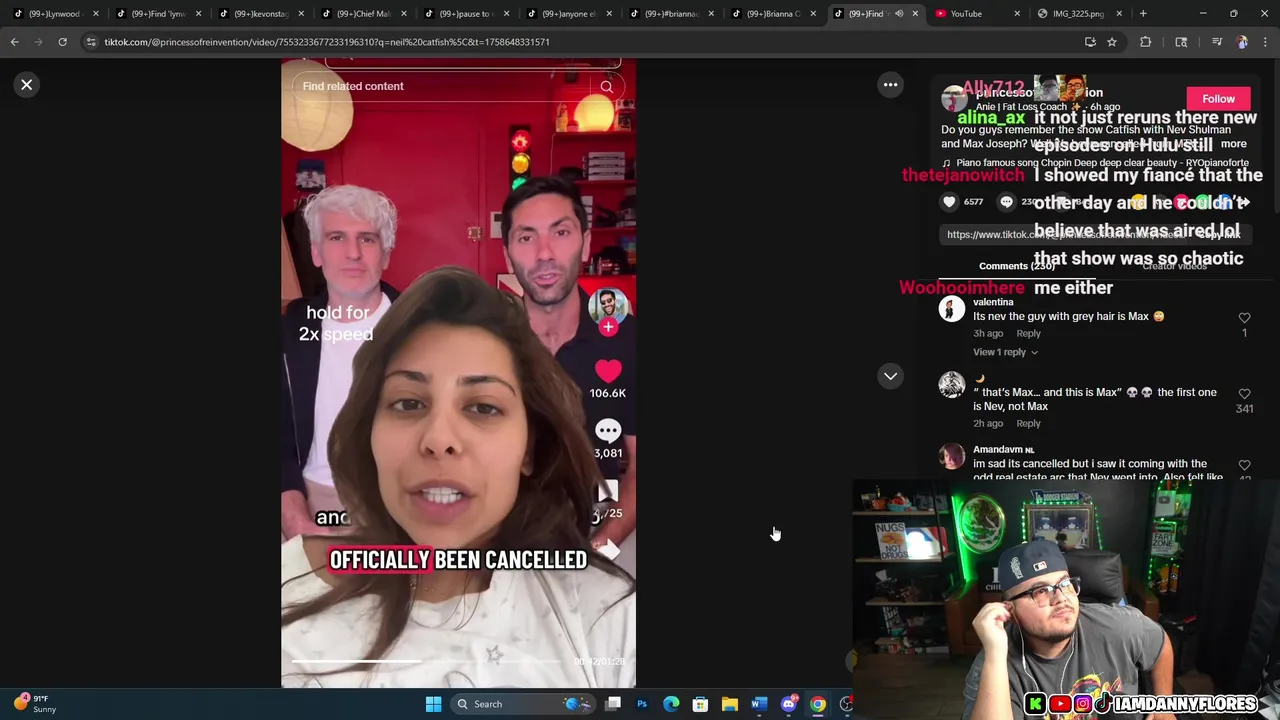Follow creator via red plus on avatar
Viewport: 1280px width, 720px height.
pos(608,327)
